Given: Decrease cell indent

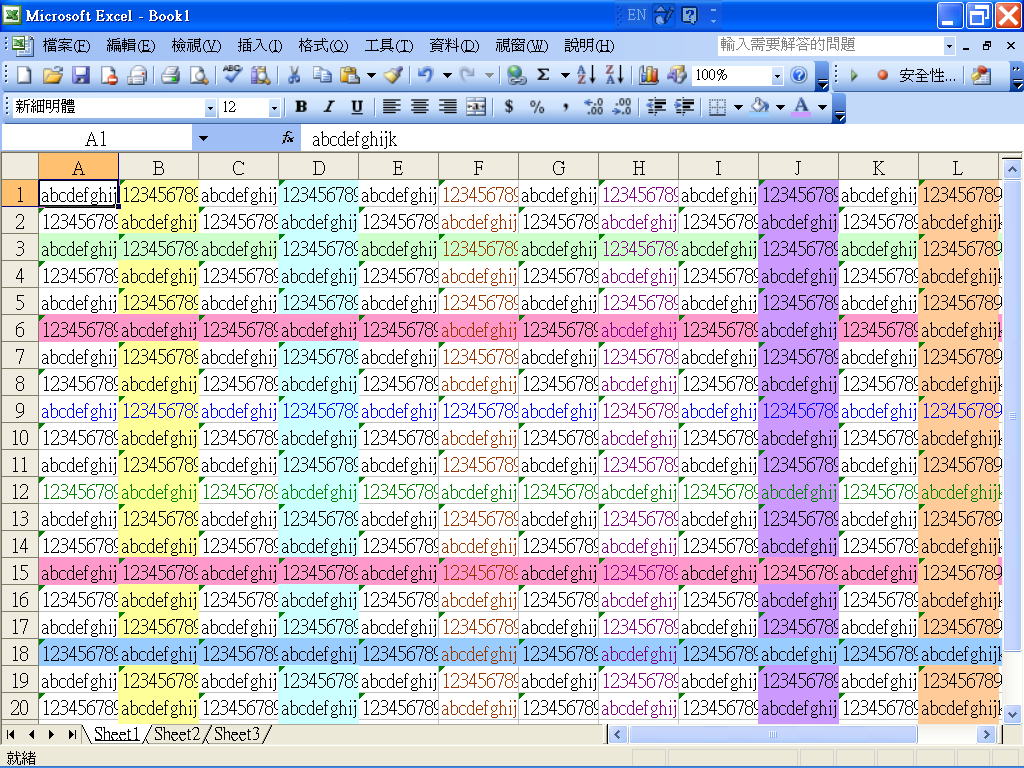Looking at the screenshot, I should point(656,107).
